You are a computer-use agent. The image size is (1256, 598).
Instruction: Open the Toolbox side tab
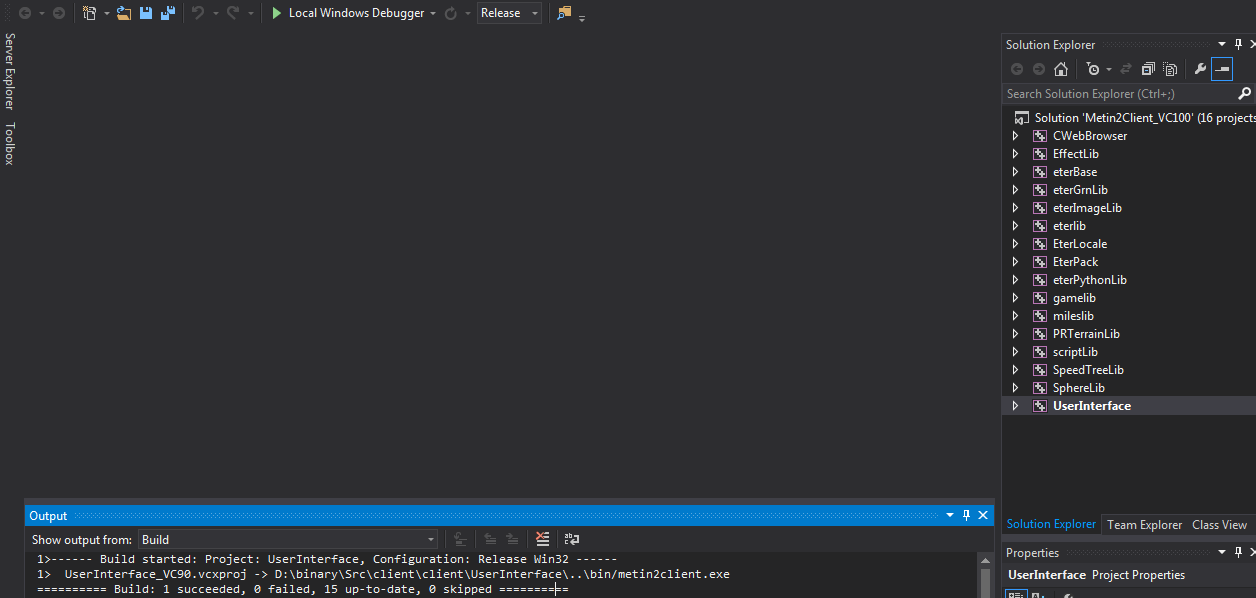(x=10, y=144)
